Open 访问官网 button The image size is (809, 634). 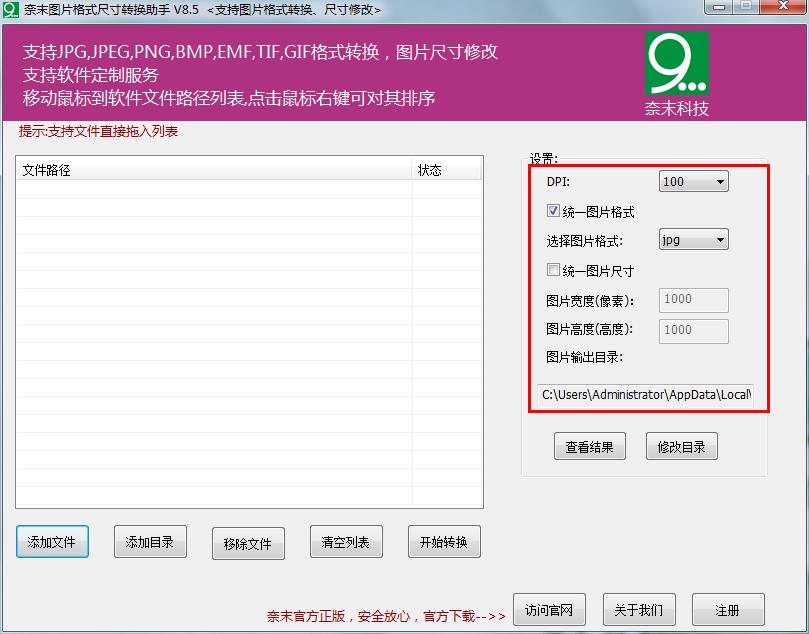(549, 610)
